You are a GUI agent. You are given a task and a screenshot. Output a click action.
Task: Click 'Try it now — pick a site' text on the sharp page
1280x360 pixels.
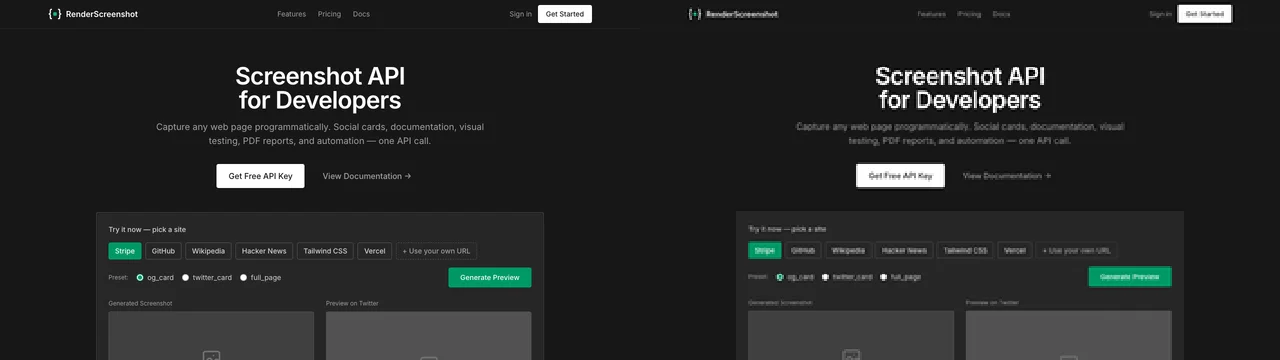147,229
